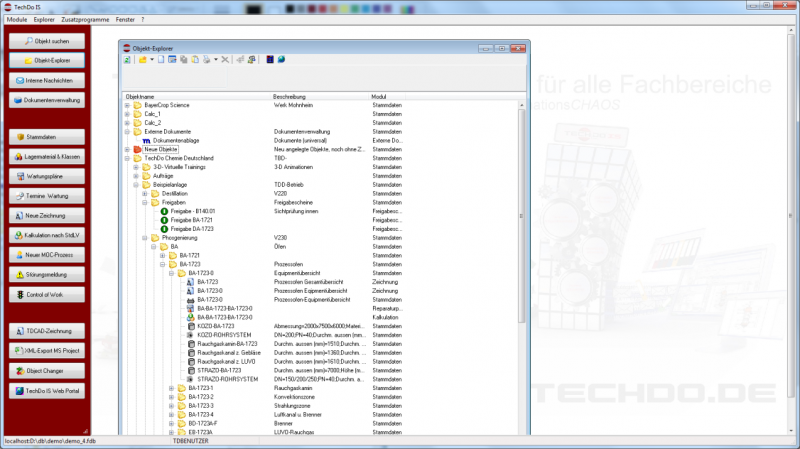
Task: Open the Wartungspläne sidebar button
Action: [x=48, y=176]
